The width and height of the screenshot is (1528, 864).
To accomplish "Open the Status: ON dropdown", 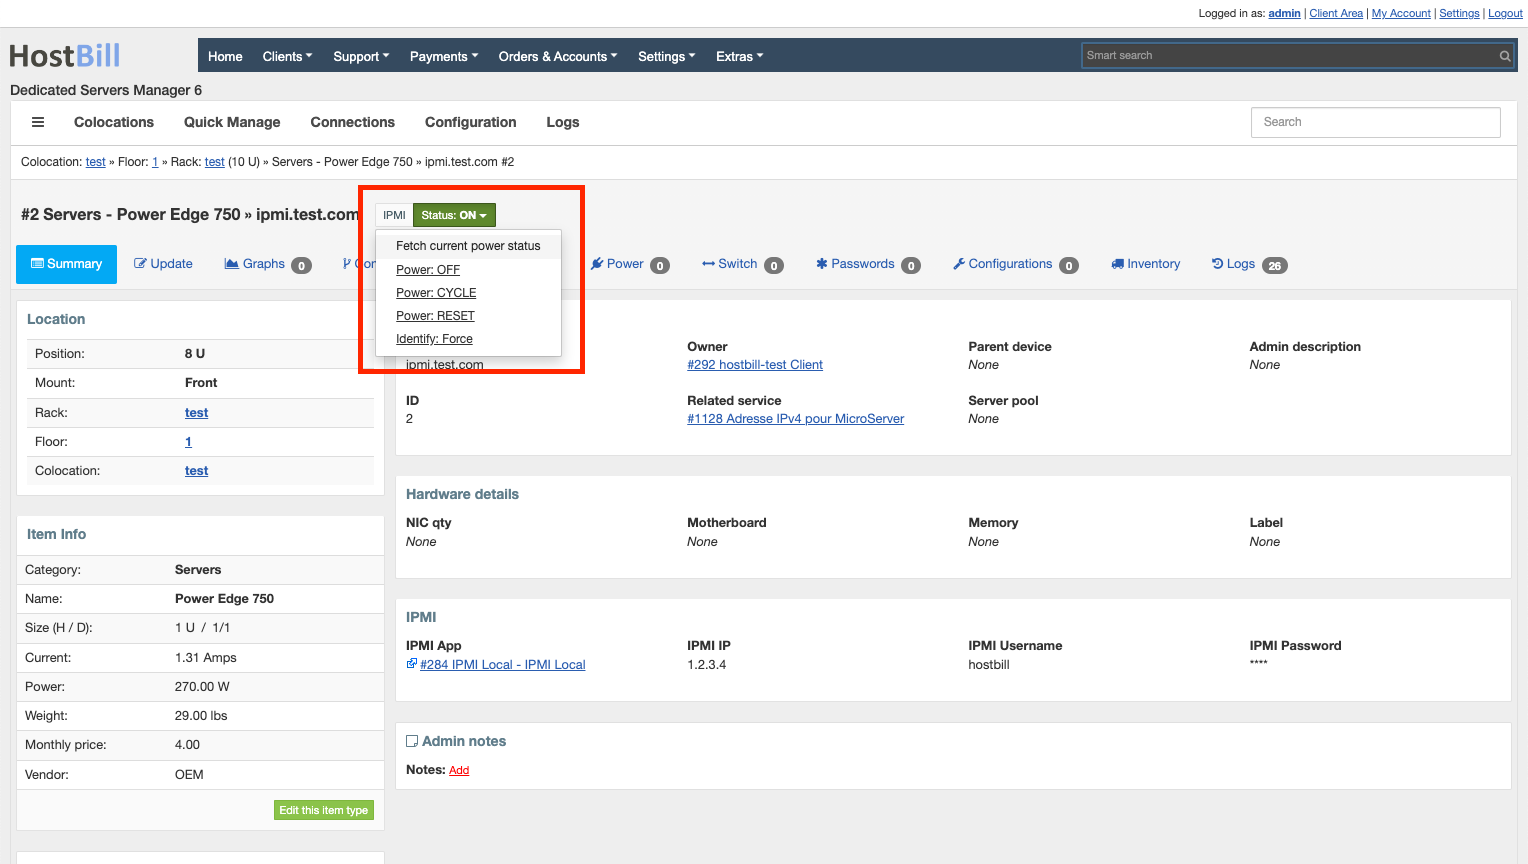I will click(454, 215).
